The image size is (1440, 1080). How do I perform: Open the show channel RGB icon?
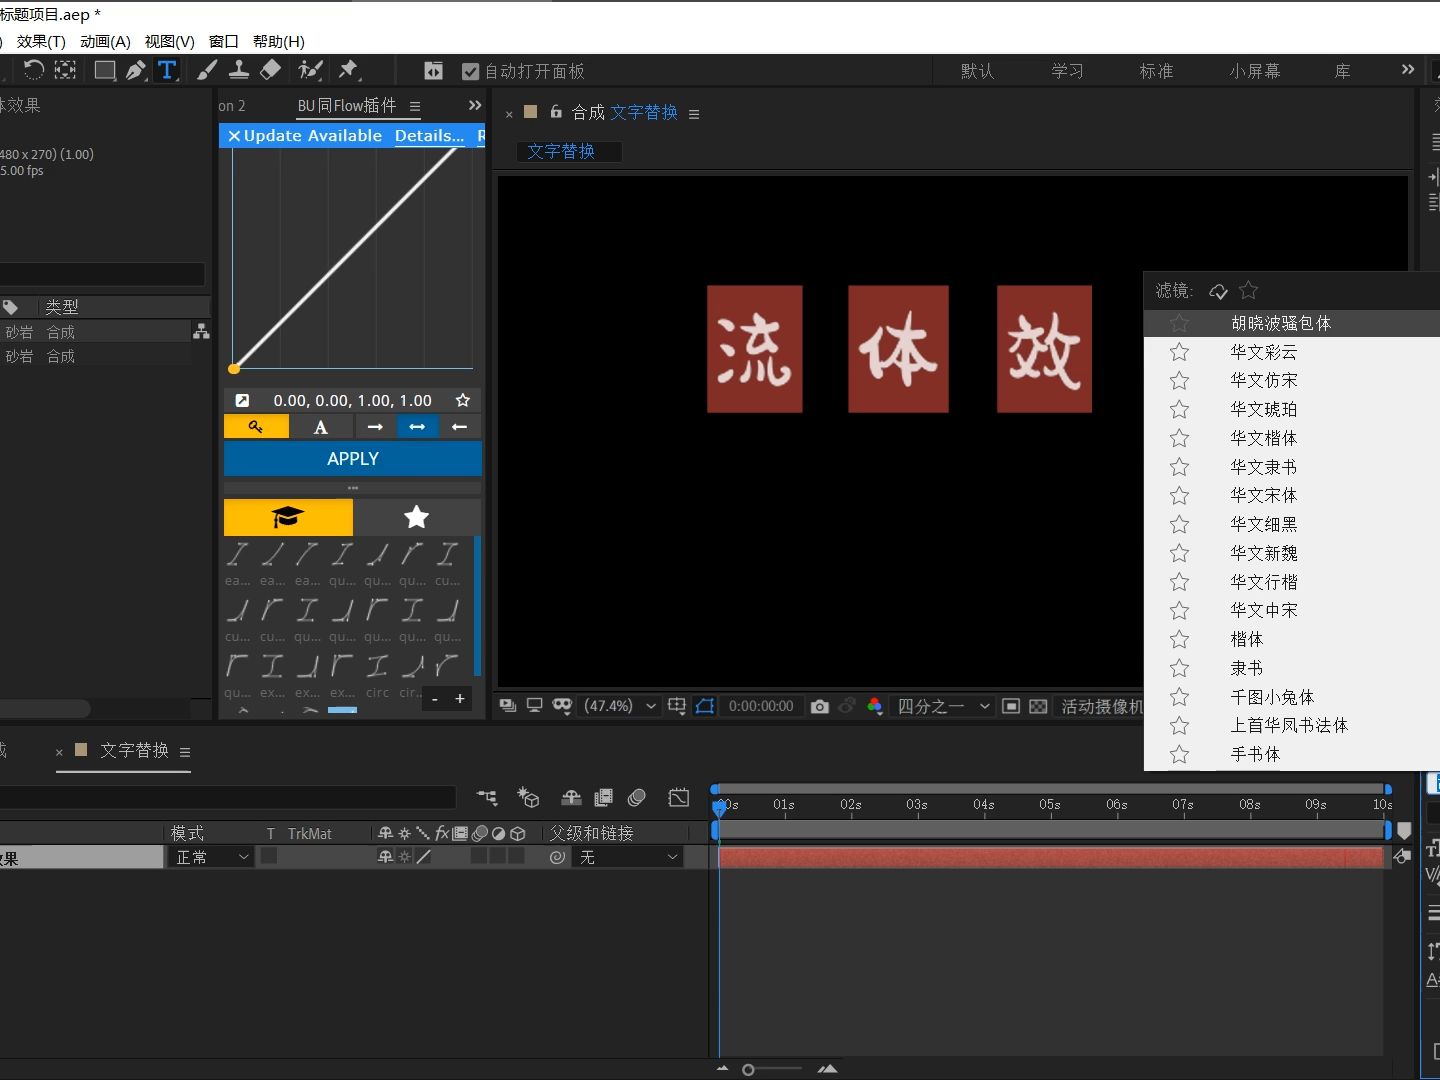coord(875,706)
